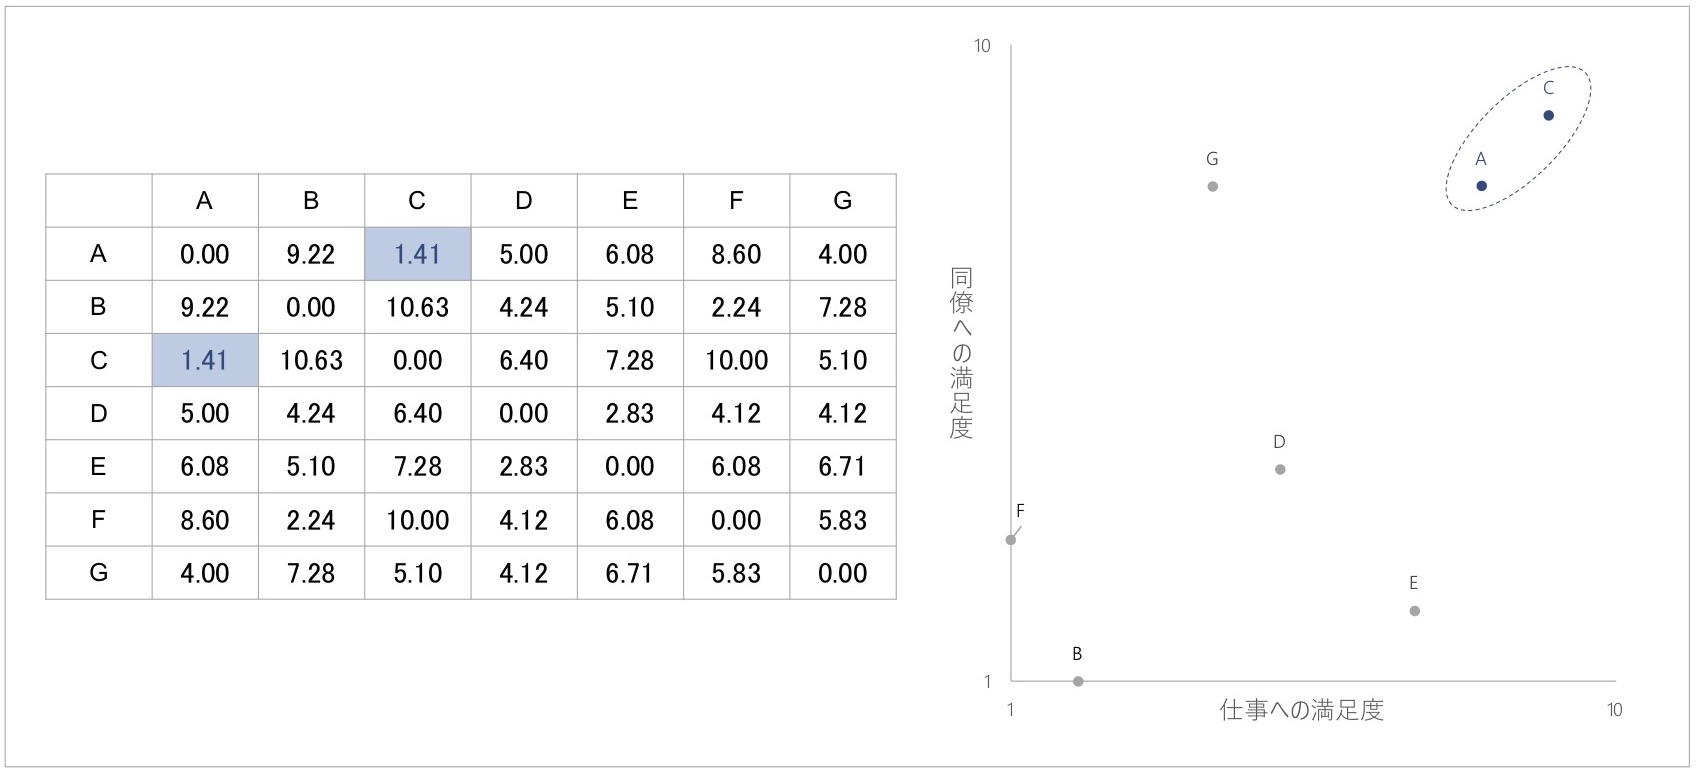Click the x-axis title 仕事への満足度

(1301, 710)
